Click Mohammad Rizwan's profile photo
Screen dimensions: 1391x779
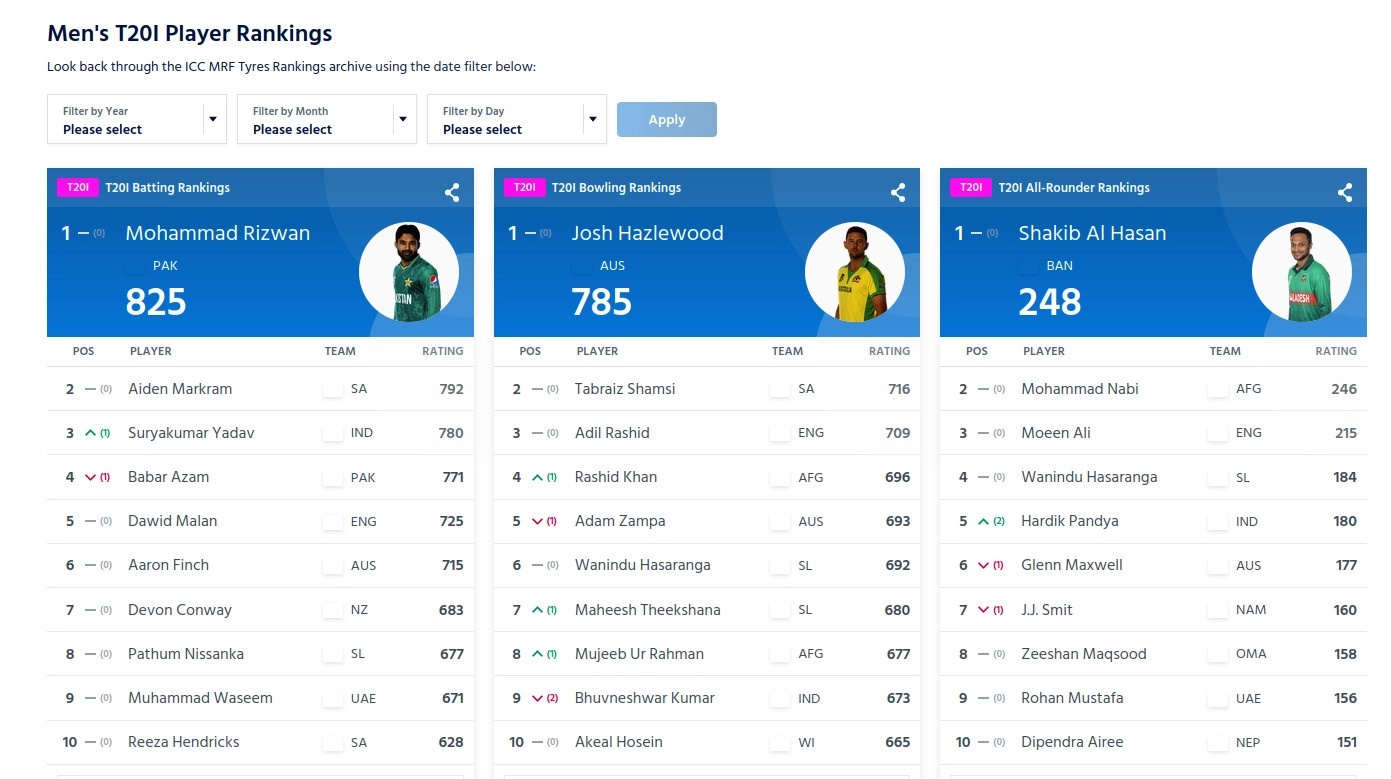point(410,271)
